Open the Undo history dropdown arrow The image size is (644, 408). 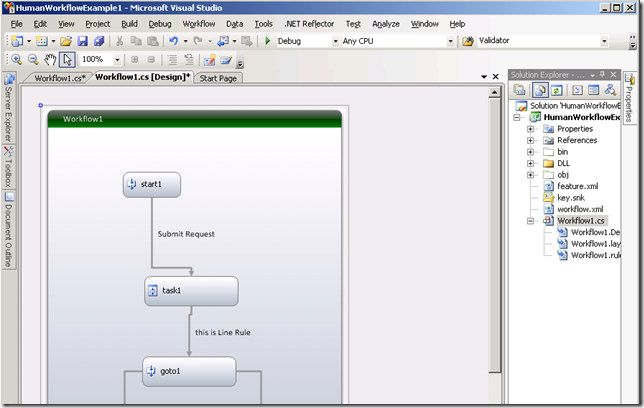click(186, 41)
